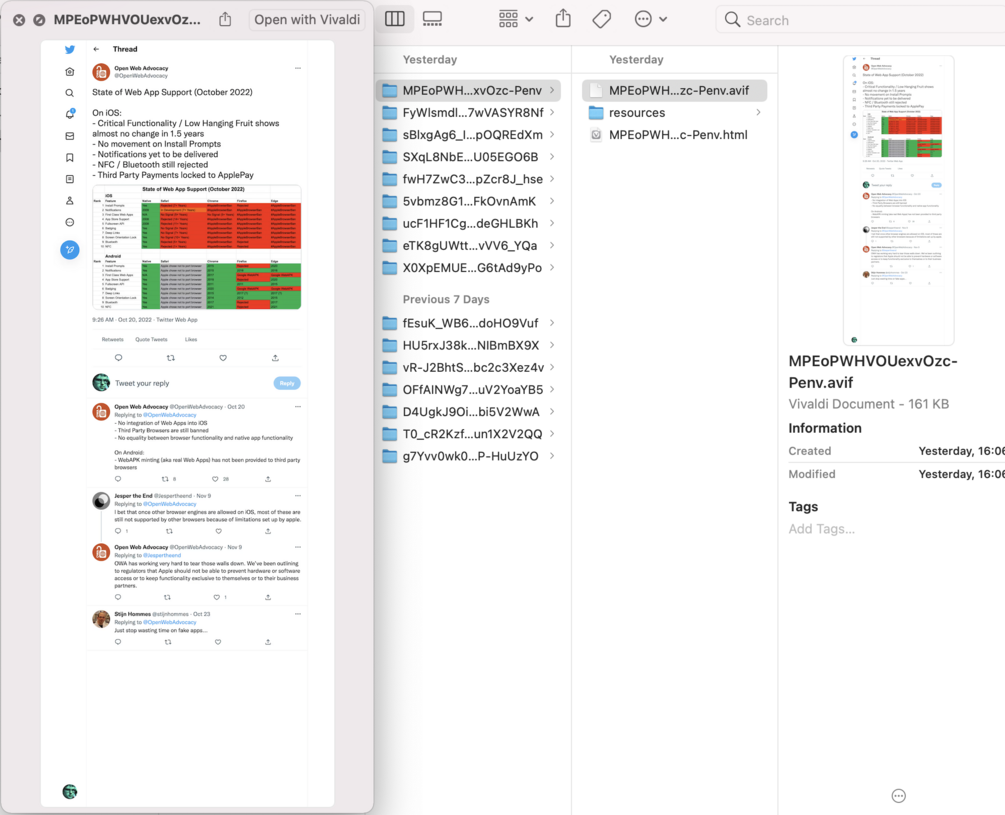Select the HU5rxJ38k...NlBmBX9X folder
The width and height of the screenshot is (1005, 815).
[469, 345]
